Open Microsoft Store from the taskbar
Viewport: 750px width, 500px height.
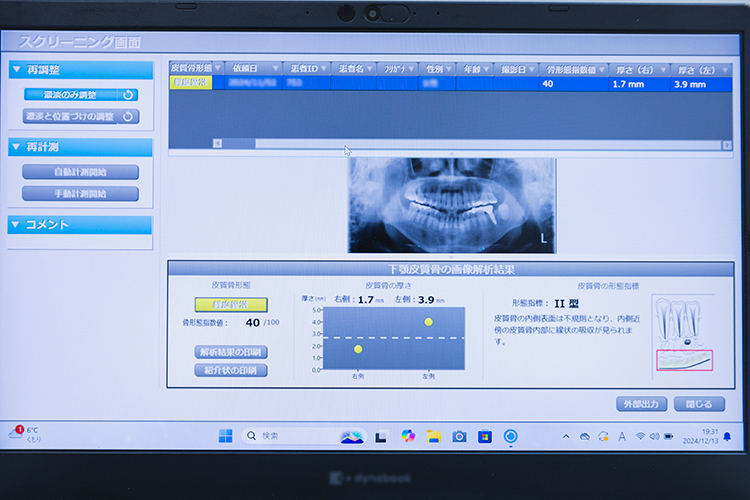485,436
